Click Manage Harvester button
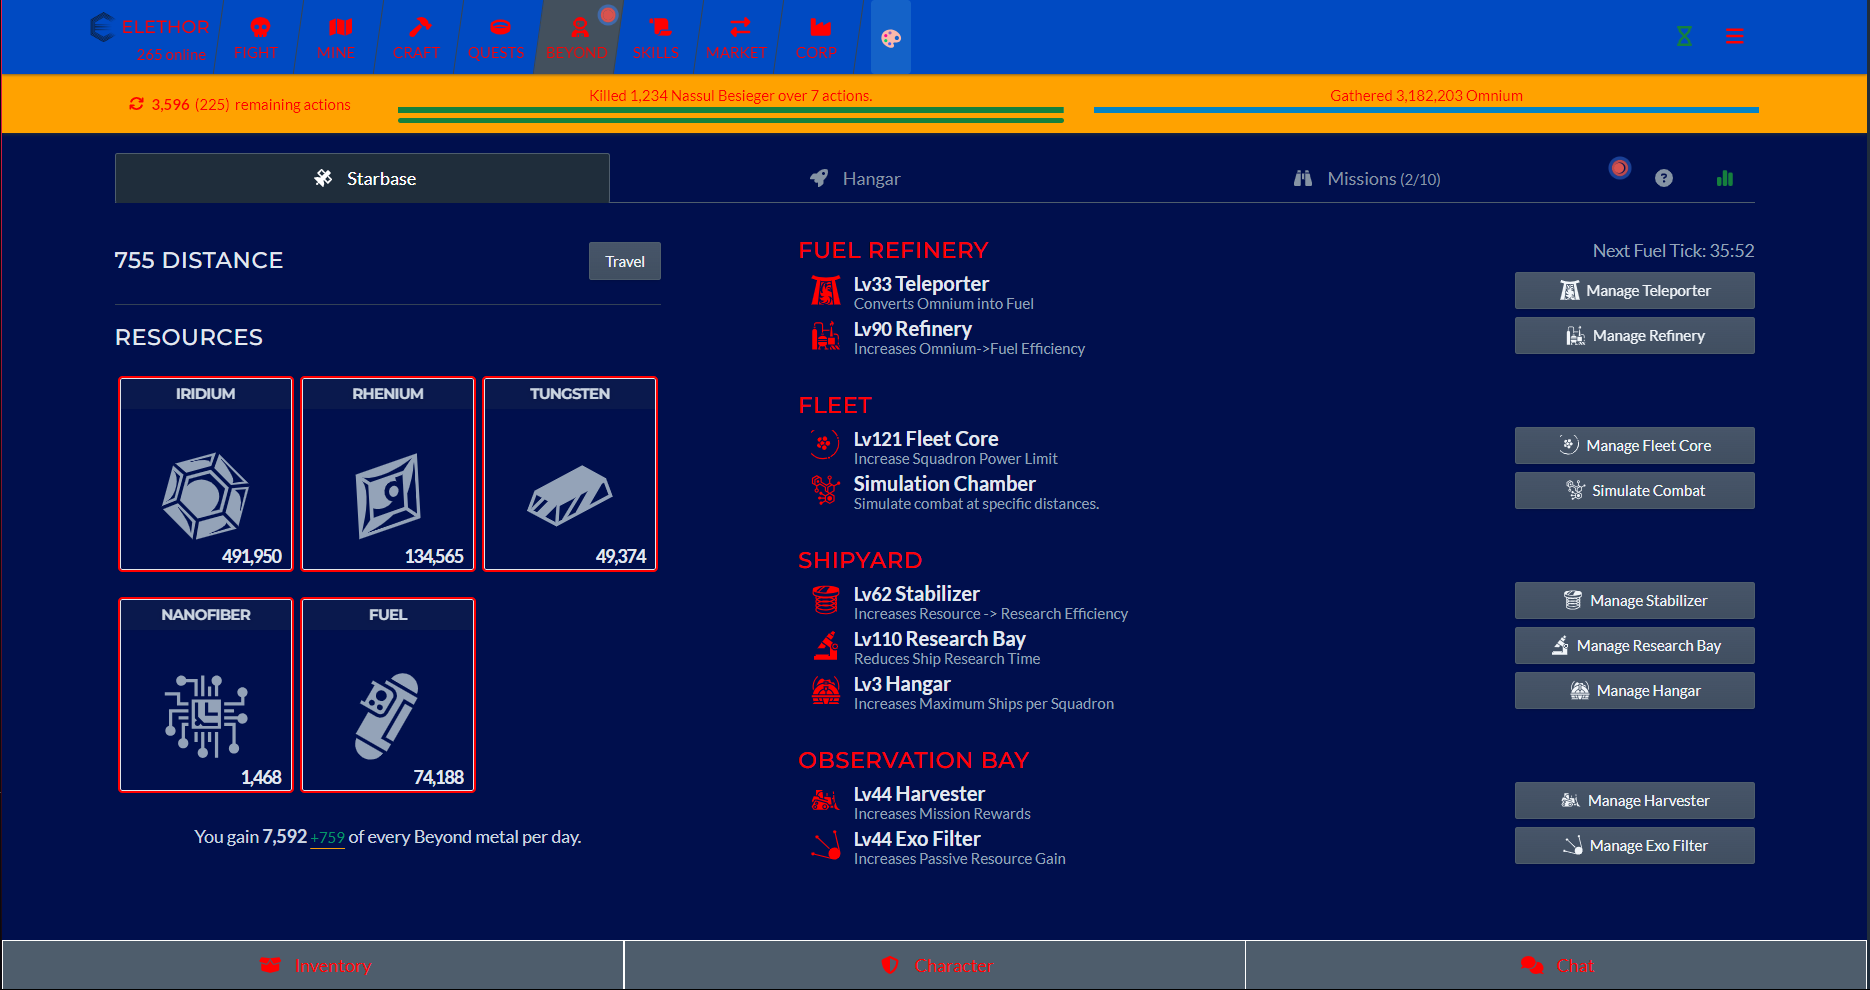1870x990 pixels. tap(1635, 801)
